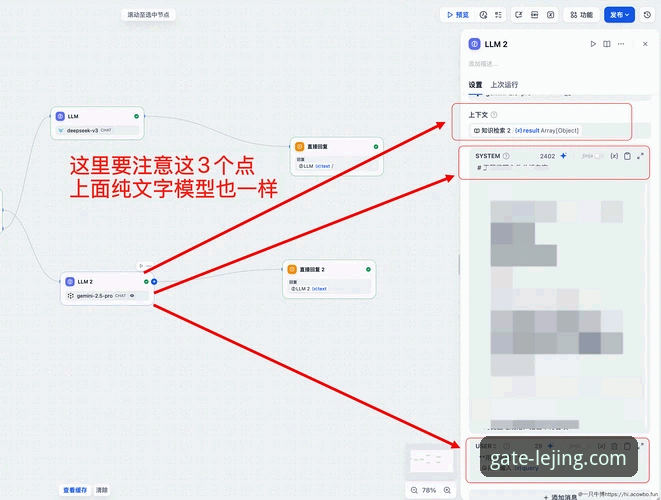Copy the SYSTEM prompt with clipboard icon
Screen dimensions: 661x500
tap(627, 156)
